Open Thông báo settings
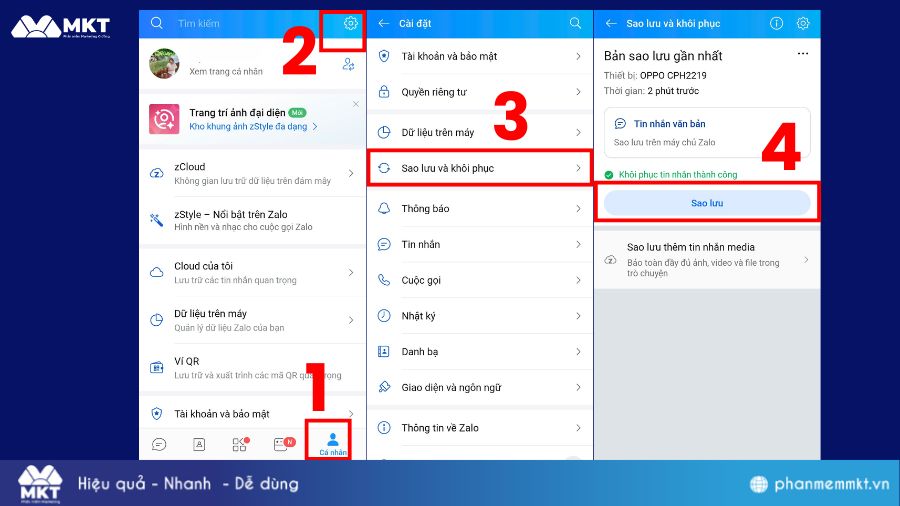This screenshot has height=506, width=900. click(479, 209)
